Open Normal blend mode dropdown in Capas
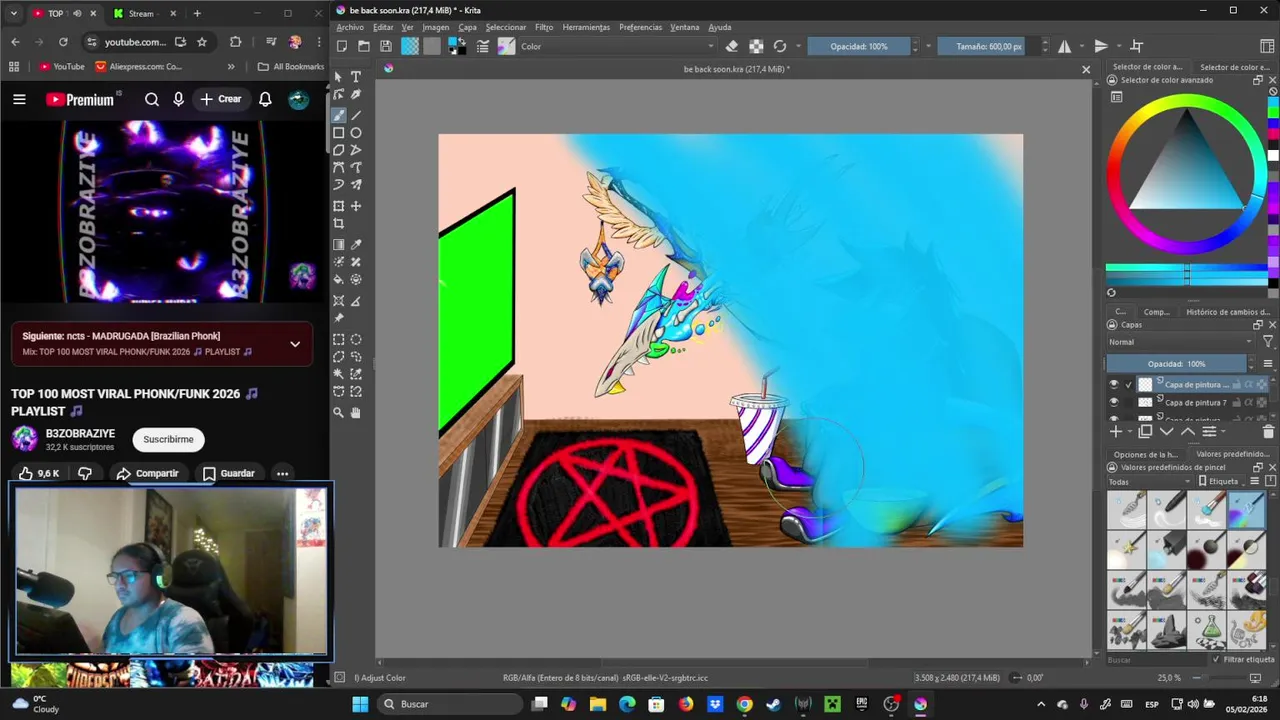 point(1180,342)
